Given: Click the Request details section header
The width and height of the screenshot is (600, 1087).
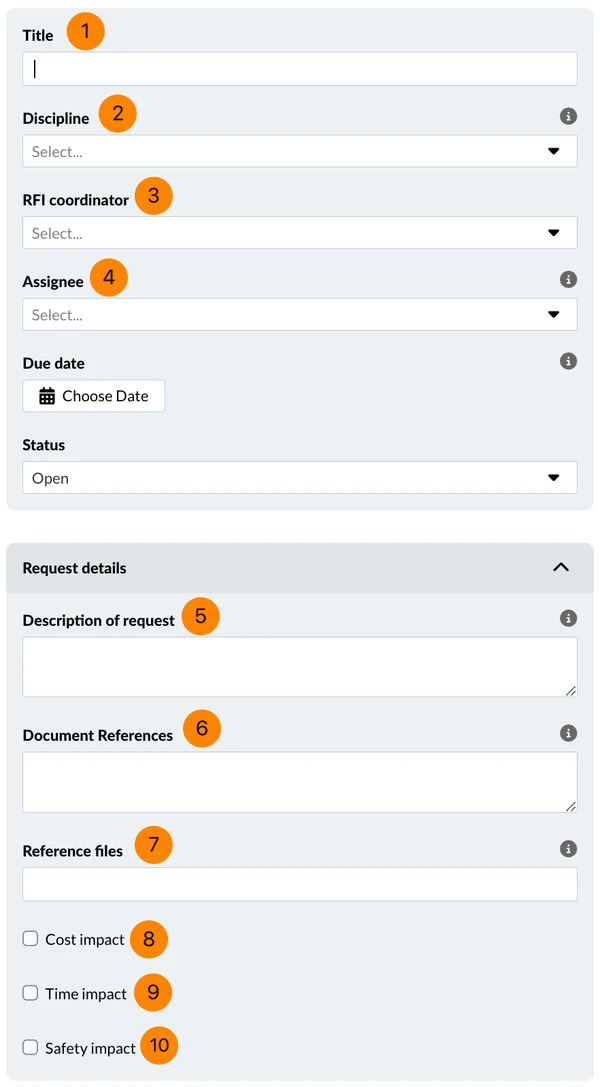Looking at the screenshot, I should pos(299,568).
